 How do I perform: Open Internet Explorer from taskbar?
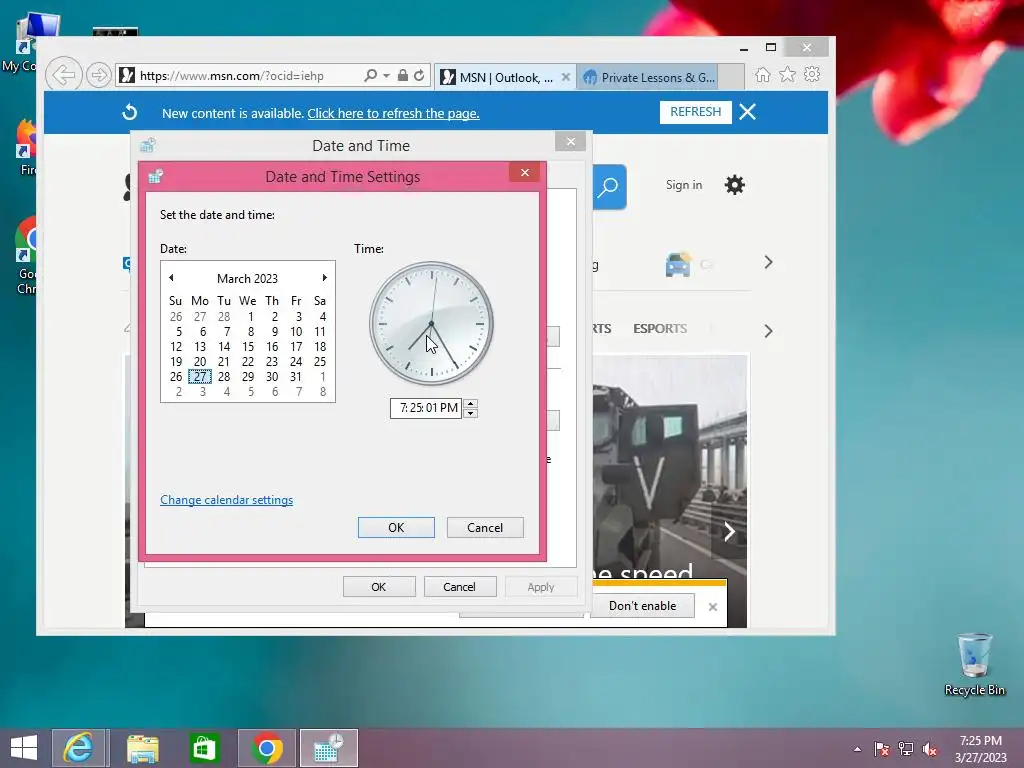click(x=78, y=748)
